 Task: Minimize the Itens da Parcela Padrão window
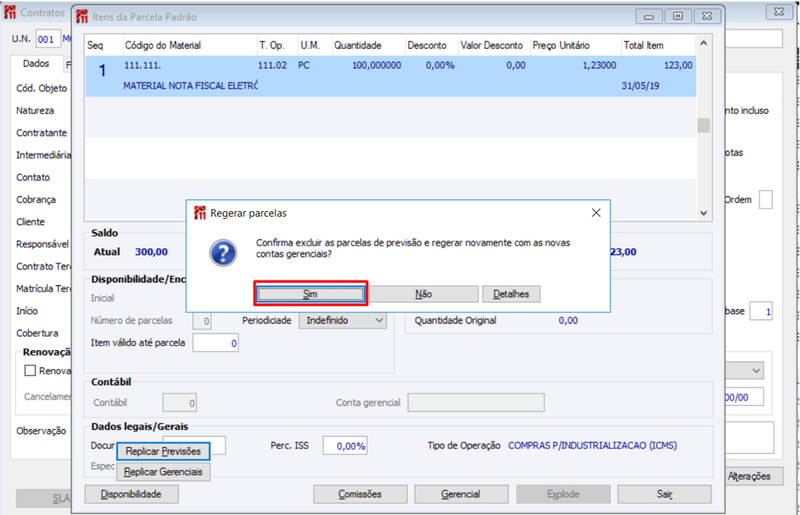point(648,16)
